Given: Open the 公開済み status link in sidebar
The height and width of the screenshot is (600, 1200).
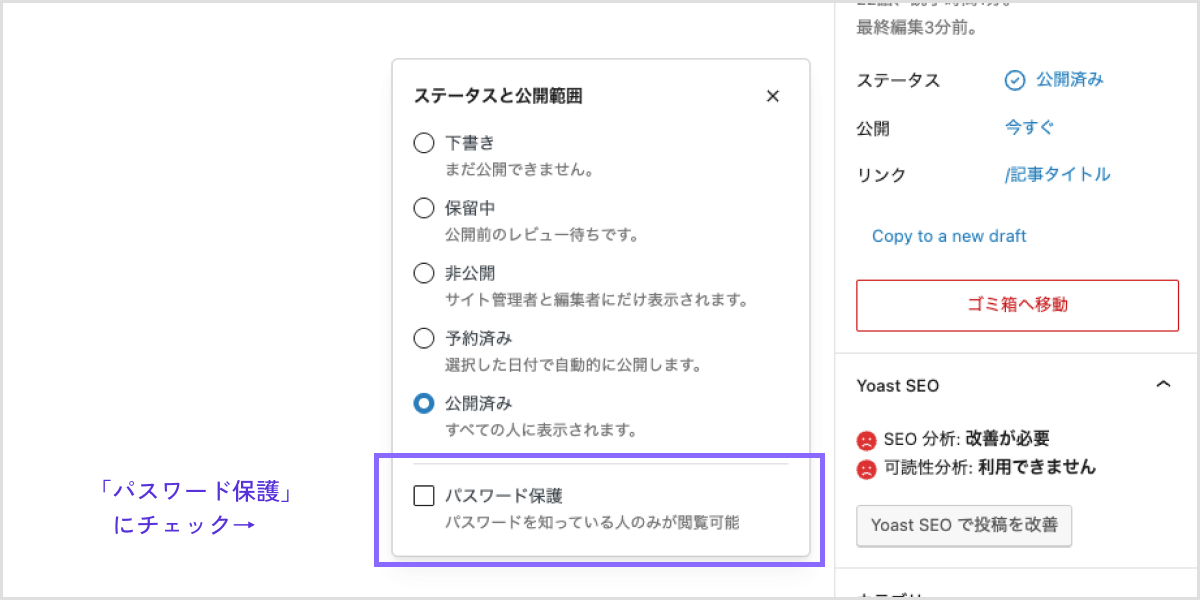Looking at the screenshot, I should click(1069, 80).
